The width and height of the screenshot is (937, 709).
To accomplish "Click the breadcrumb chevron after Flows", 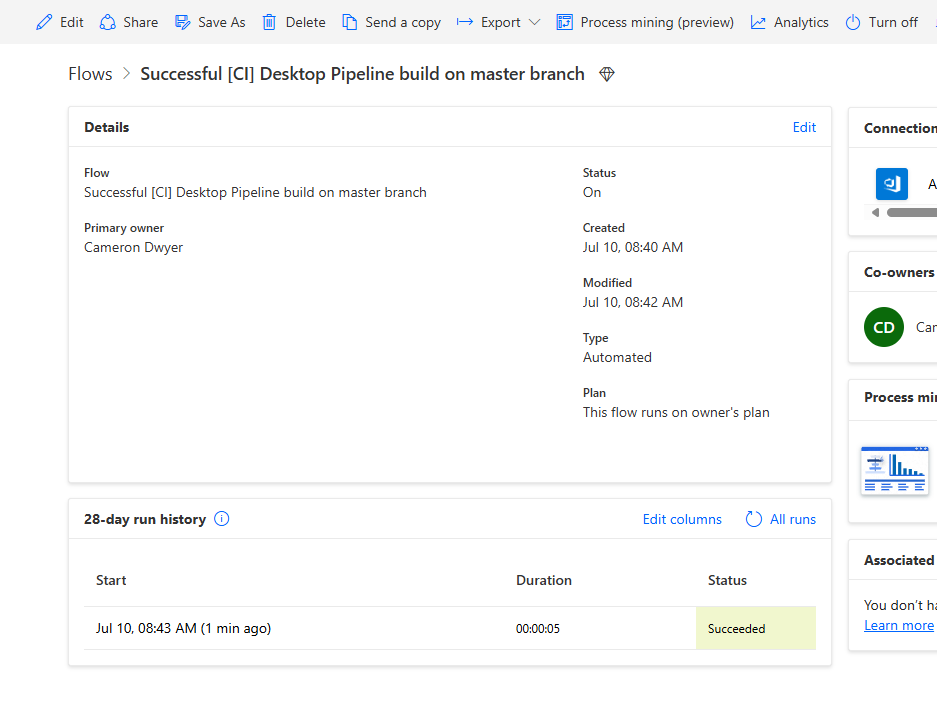I will pyautogui.click(x=127, y=74).
